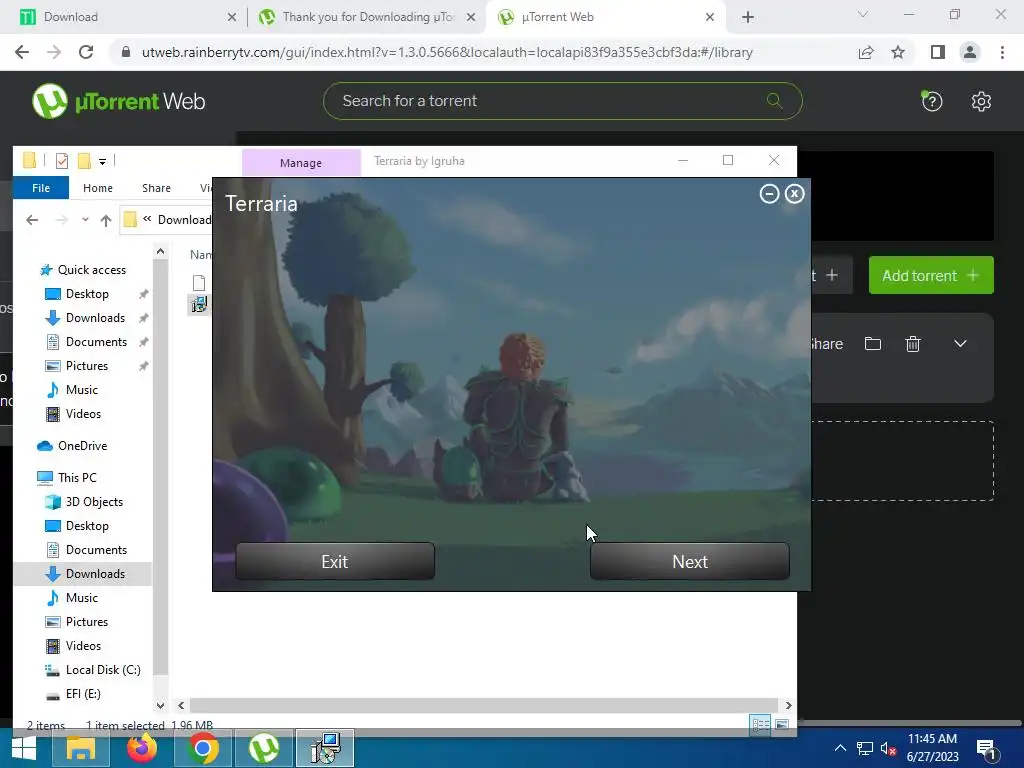The width and height of the screenshot is (1024, 768).
Task: Show hidden system tray icons
Action: 840,748
